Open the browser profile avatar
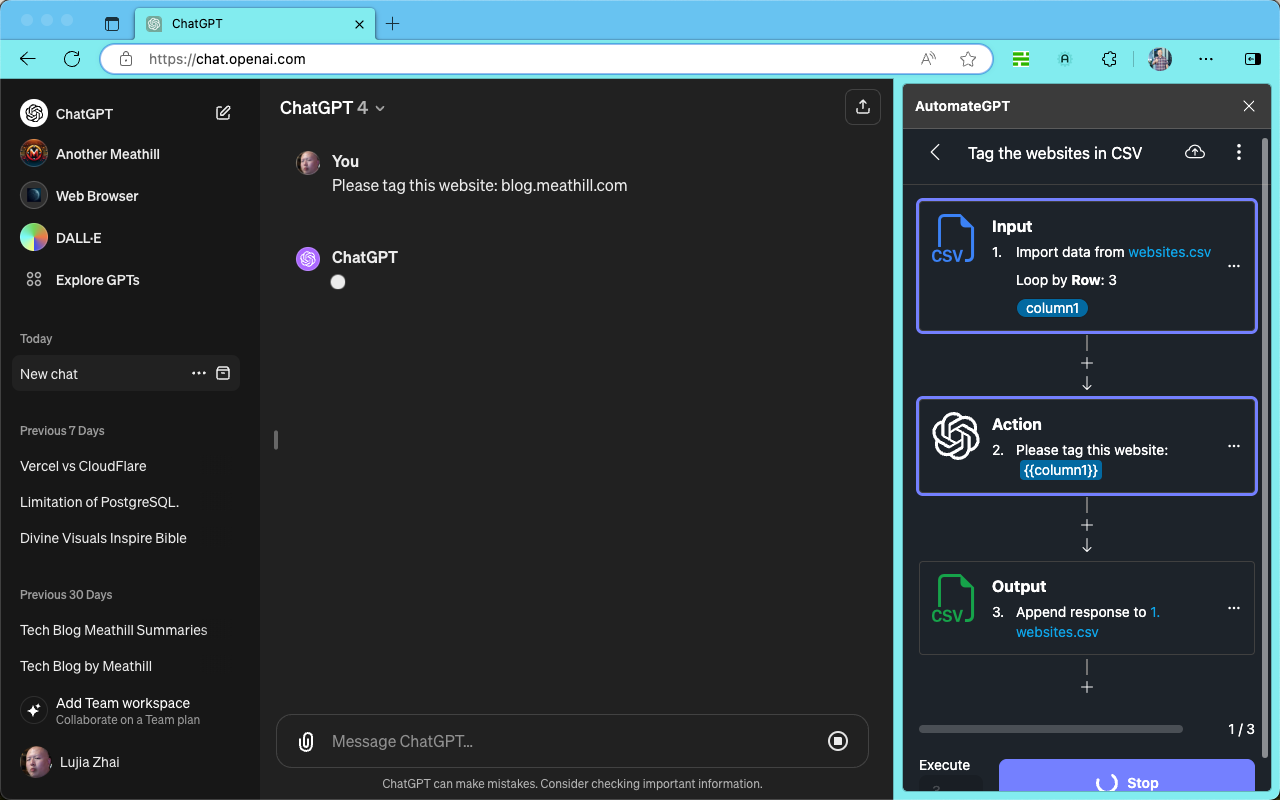This screenshot has height=800, width=1280. coord(1160,59)
